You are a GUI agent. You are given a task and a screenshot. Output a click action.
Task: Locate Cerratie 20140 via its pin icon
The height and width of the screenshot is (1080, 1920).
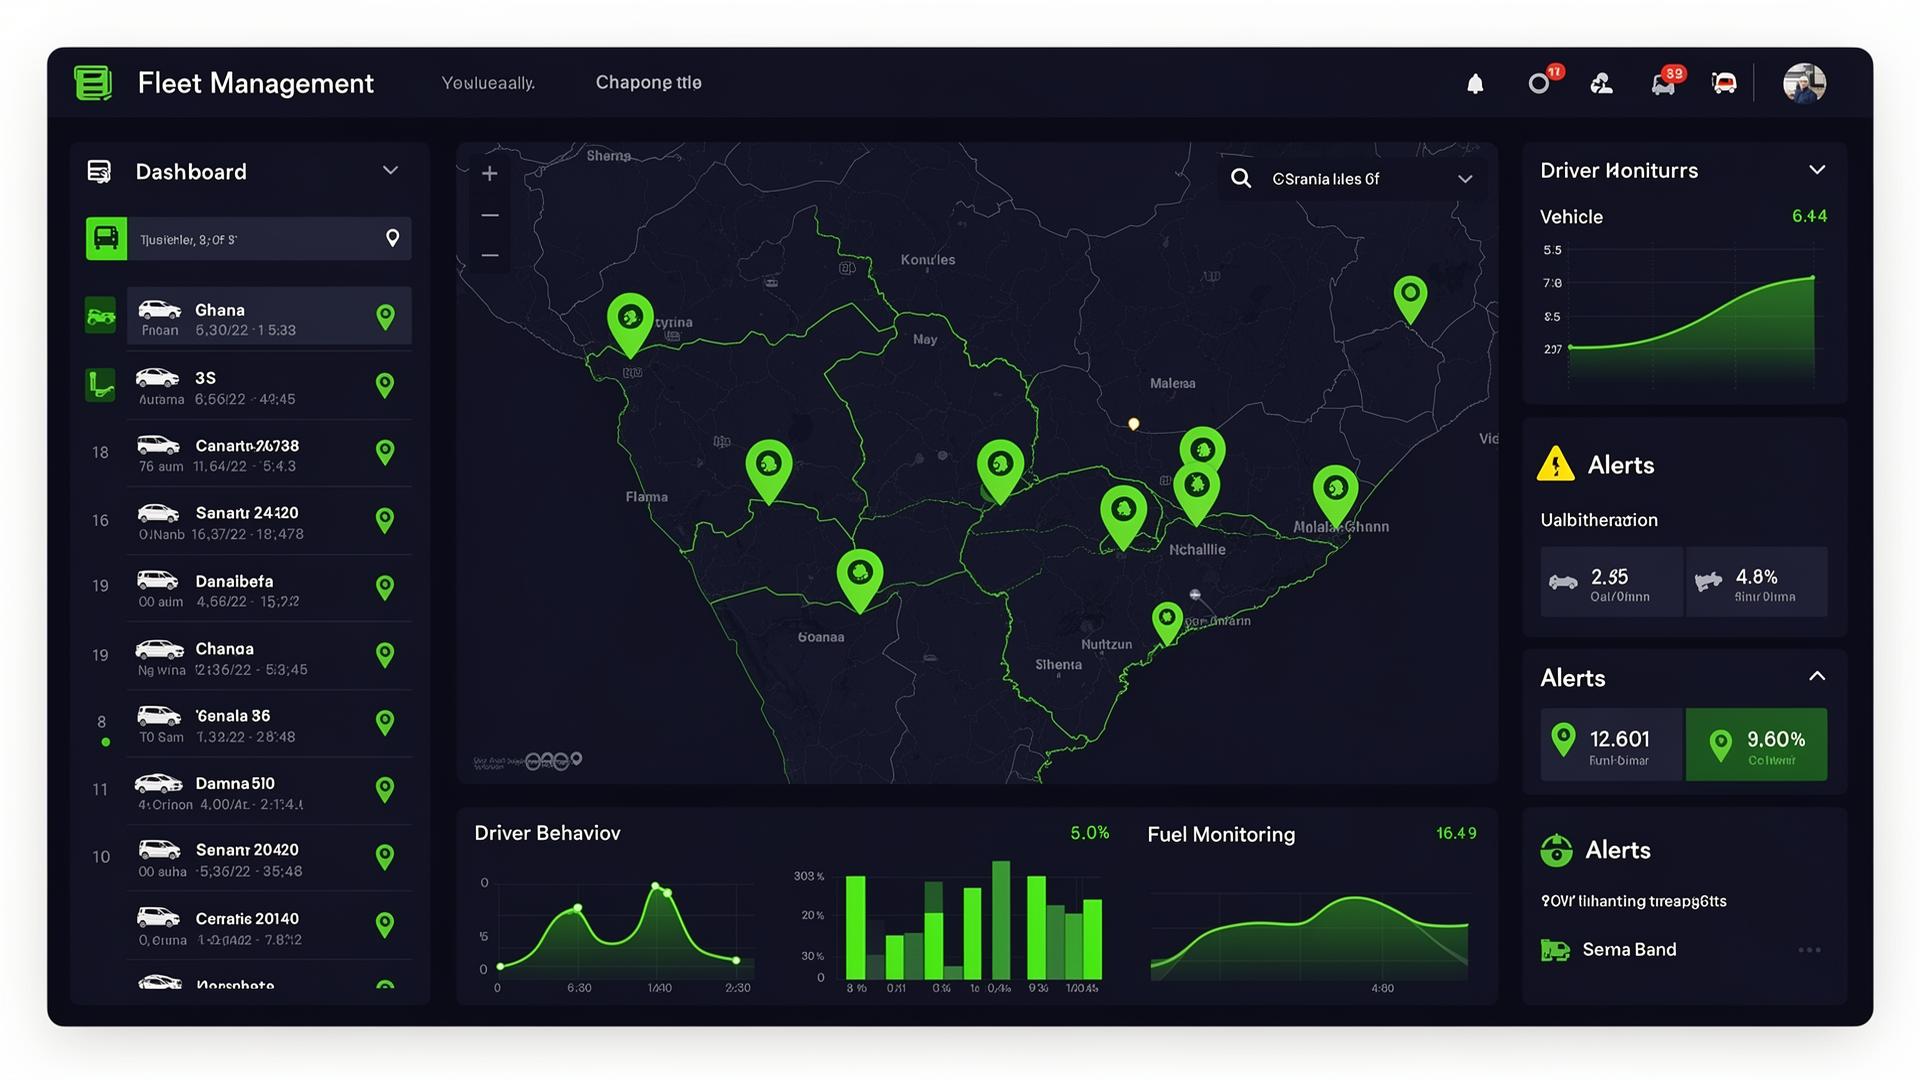[385, 925]
